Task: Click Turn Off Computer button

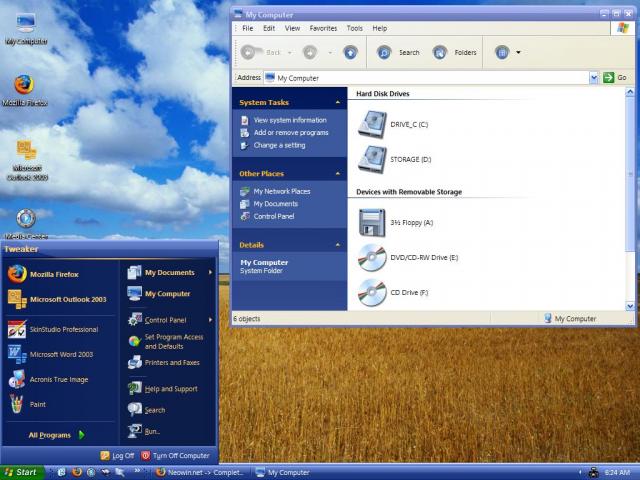Action: [x=175, y=456]
